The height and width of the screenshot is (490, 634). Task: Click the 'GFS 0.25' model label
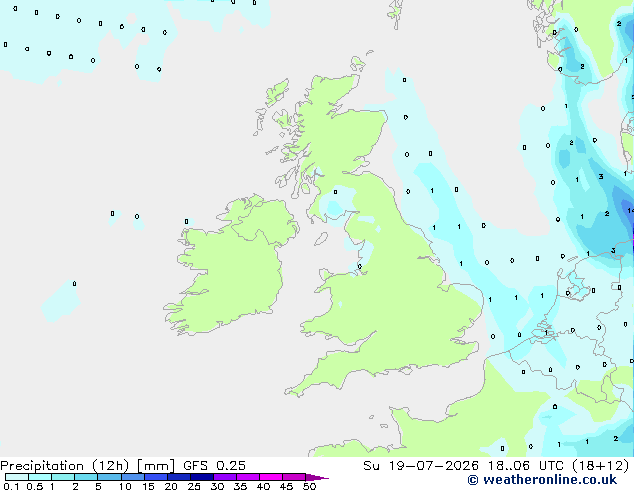(x=214, y=466)
